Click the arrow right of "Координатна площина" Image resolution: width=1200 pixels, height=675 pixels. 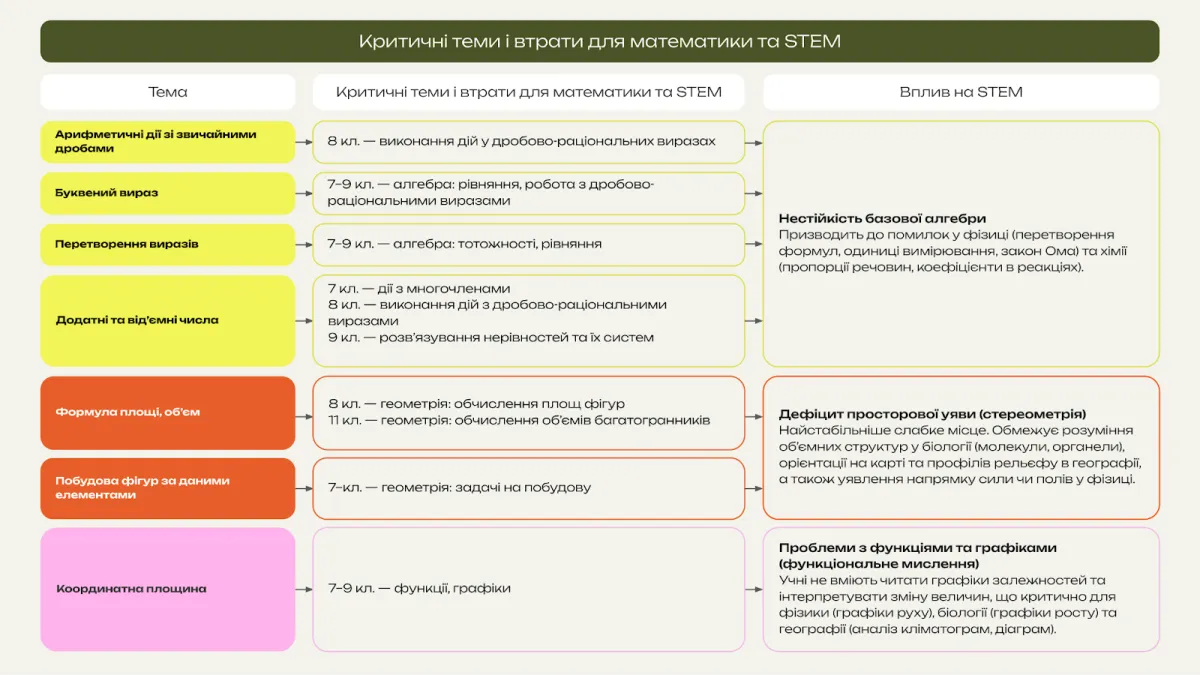pyautogui.click(x=304, y=589)
